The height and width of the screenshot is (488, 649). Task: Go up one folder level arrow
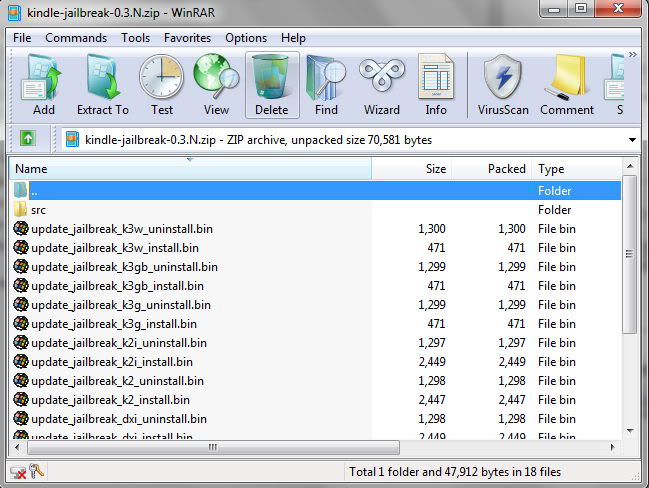click(28, 138)
